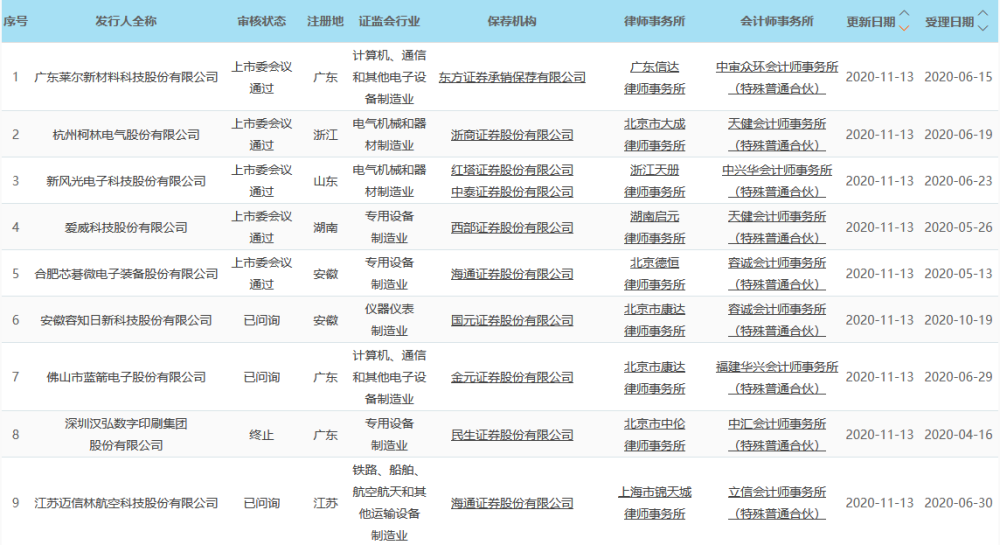
Task: Open 天健会计师事务所 link in the 杭州柯林电气 row
Action: click(777, 135)
